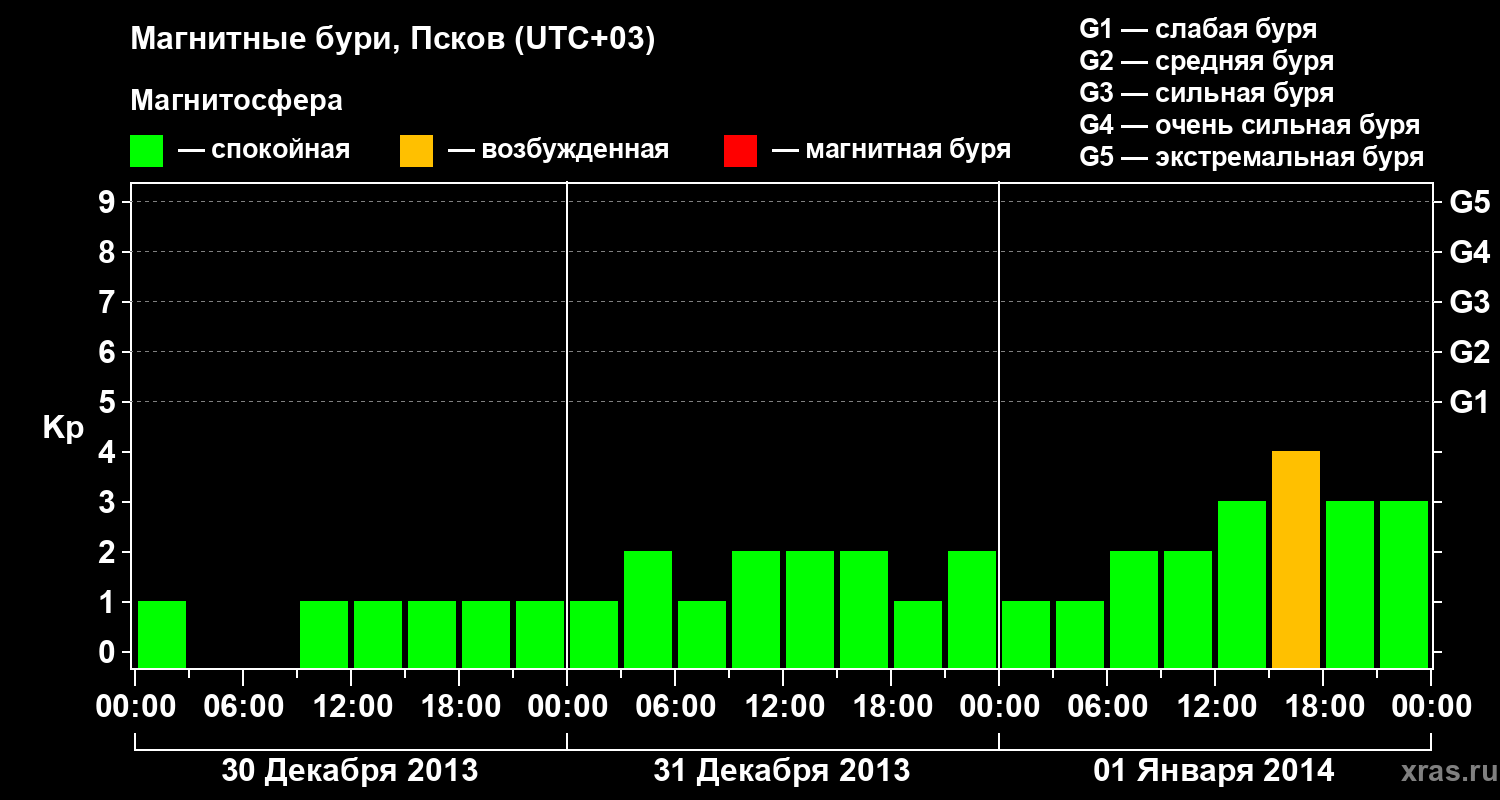
Task: Click the 'G3 — сильная буря' legend line
Action: pos(1206,93)
